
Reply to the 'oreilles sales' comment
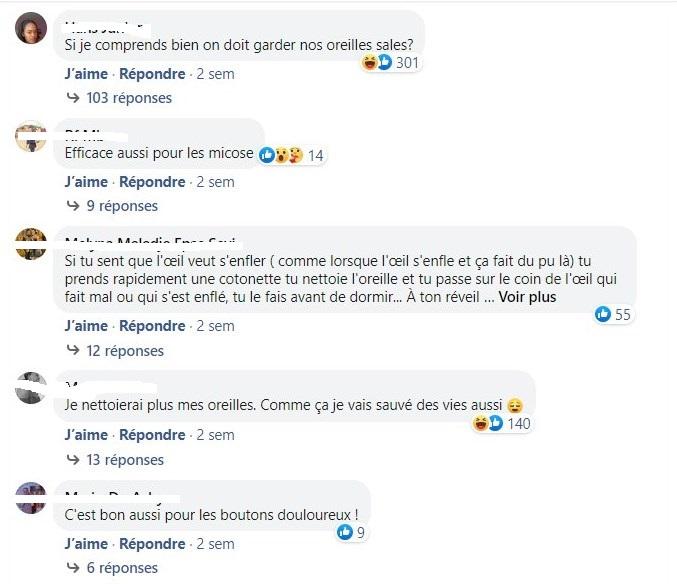(152, 74)
